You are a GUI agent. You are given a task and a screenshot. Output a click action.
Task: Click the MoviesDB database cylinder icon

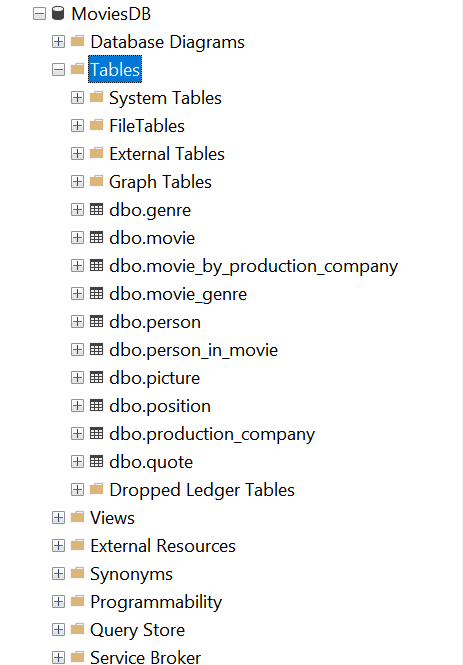point(58,13)
